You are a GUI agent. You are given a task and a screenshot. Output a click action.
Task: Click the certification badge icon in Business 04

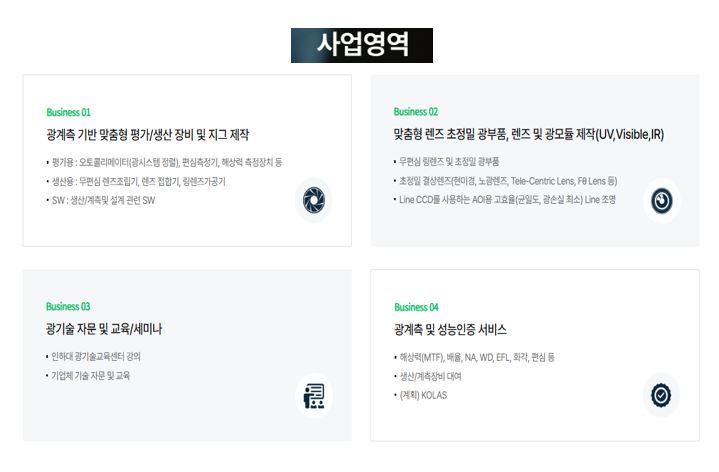[x=661, y=395]
